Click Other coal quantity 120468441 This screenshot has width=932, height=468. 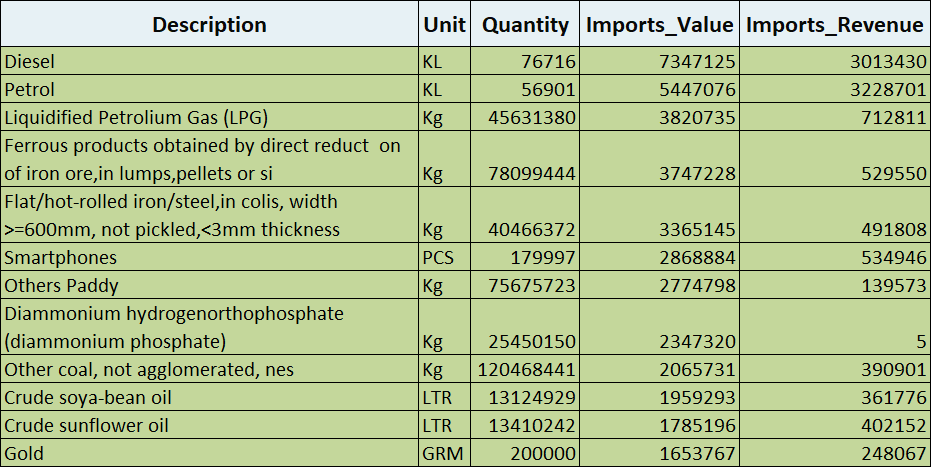[525, 369]
